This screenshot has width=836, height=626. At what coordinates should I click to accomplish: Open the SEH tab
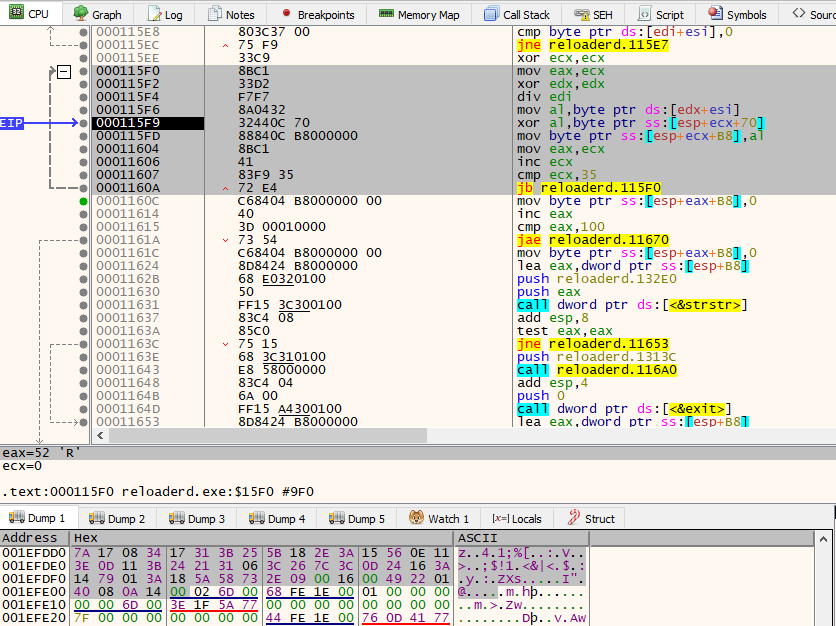[593, 14]
